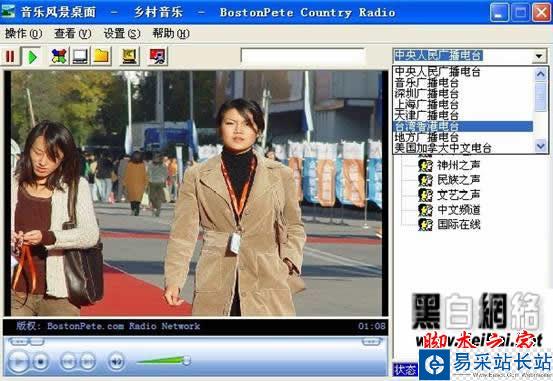Click the yellow folder toolbar icon
Screen dimensions: 553x381
pos(102,56)
